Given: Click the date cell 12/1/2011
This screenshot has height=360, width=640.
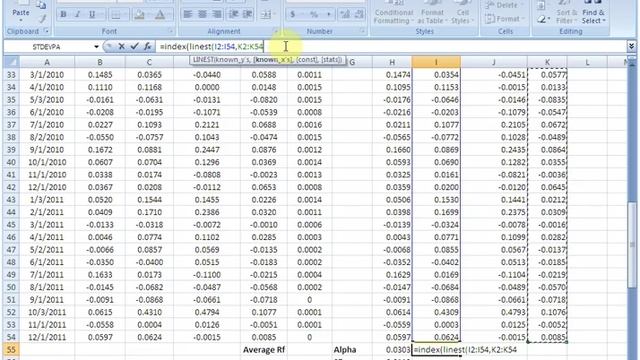Looking at the screenshot, I should tap(47, 337).
